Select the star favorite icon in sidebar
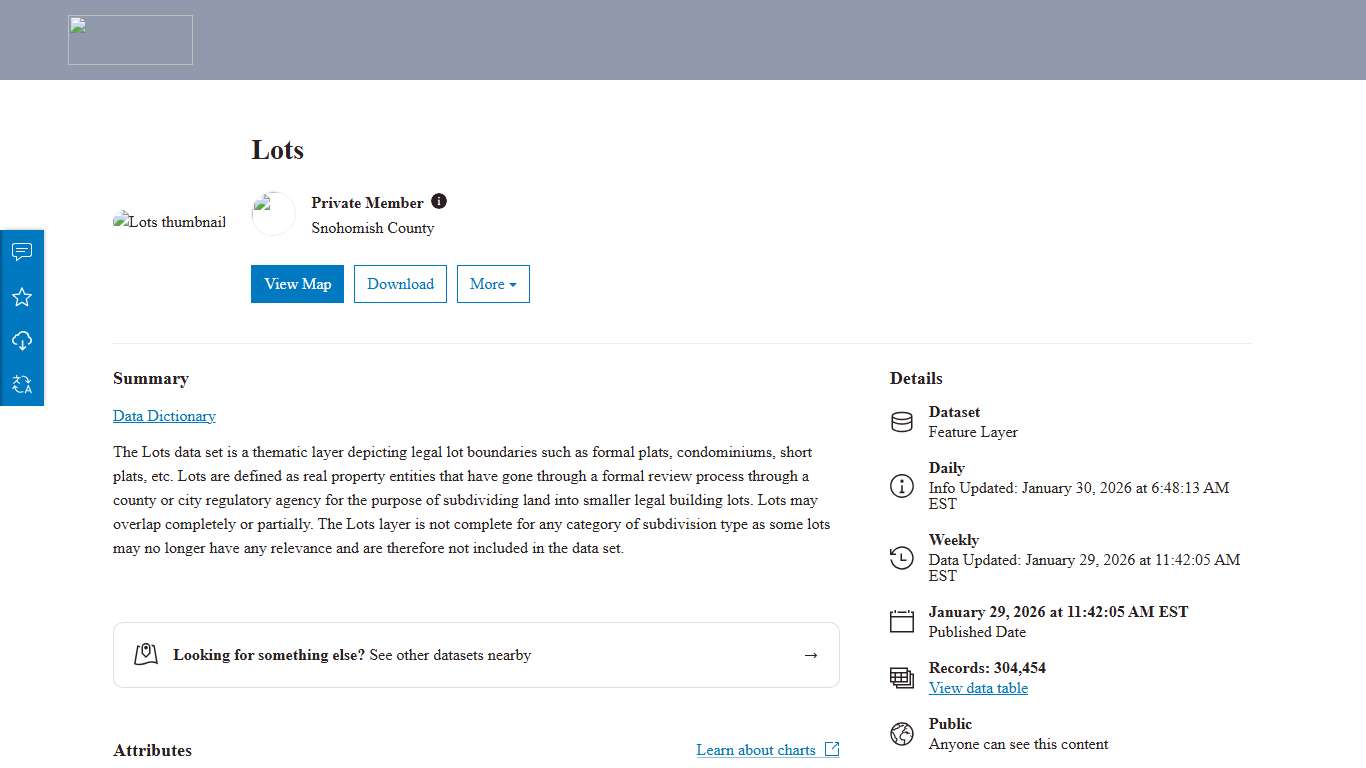Viewport: 1366px width, 768px height. click(22, 296)
